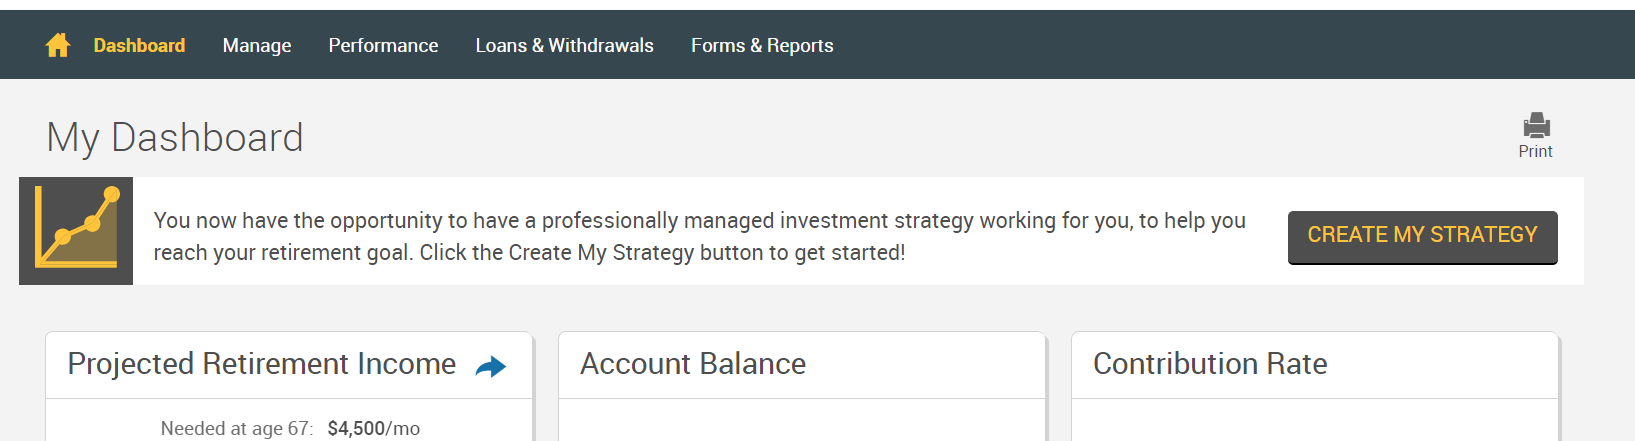This screenshot has width=1635, height=441.
Task: Select the Account Balance card header
Action: (x=802, y=365)
